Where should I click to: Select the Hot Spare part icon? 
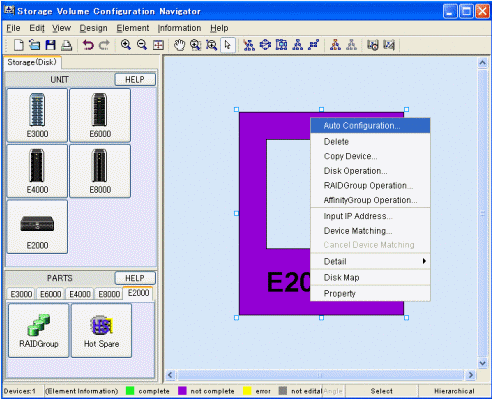coord(101,330)
